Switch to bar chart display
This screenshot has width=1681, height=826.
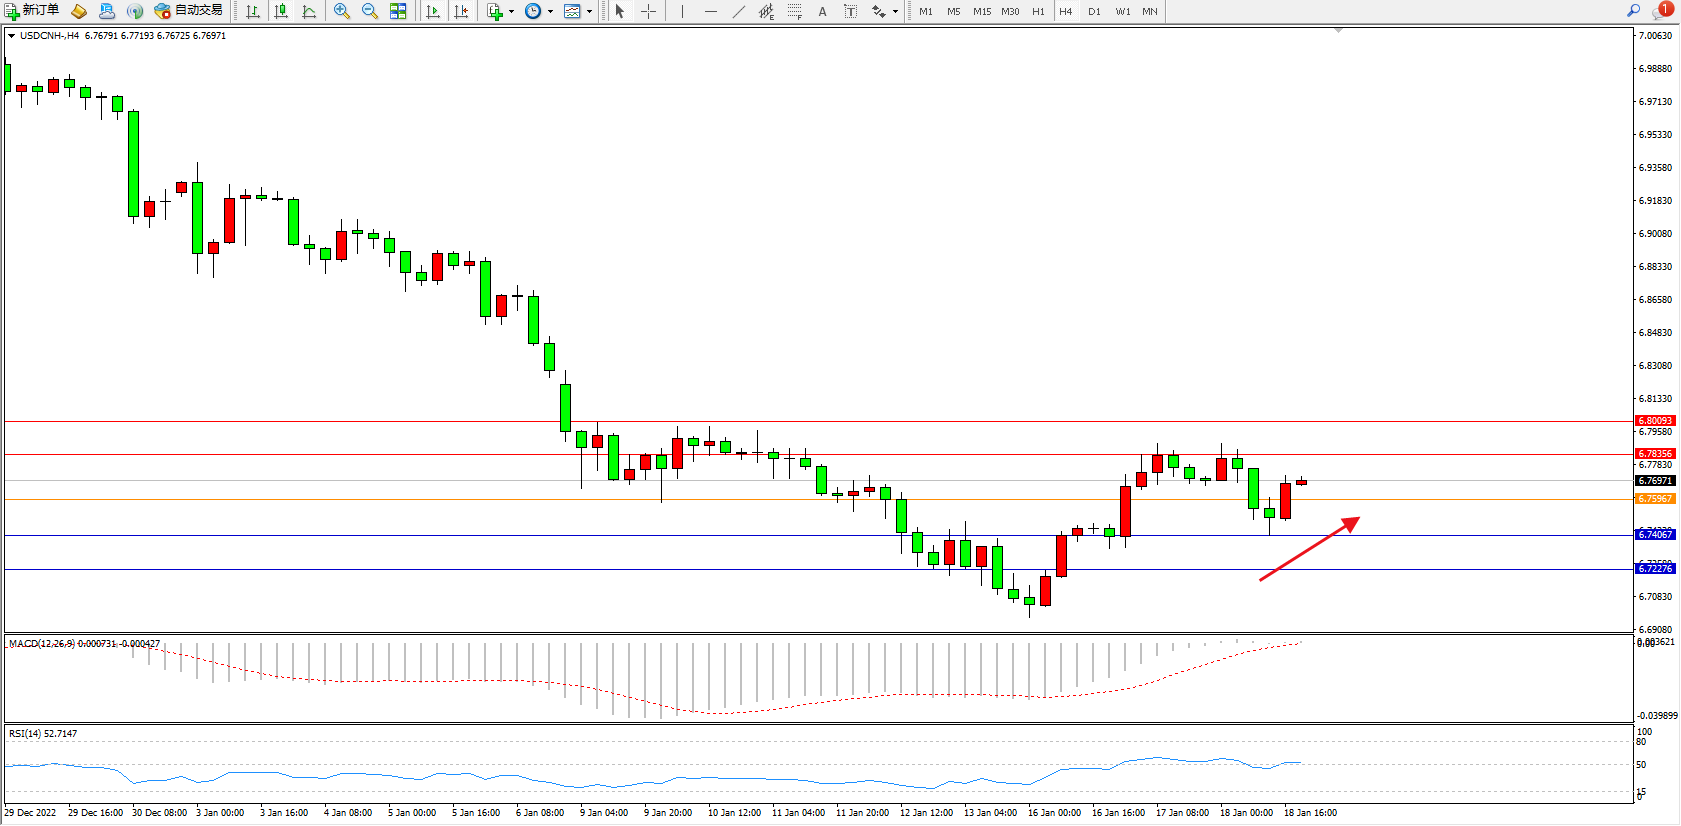pyautogui.click(x=253, y=11)
